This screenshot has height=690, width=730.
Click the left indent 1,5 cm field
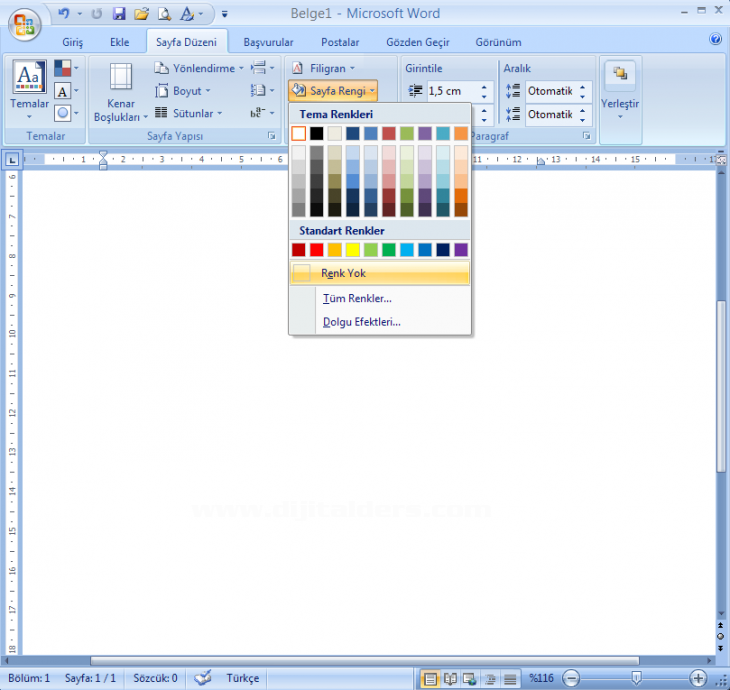click(x=451, y=91)
